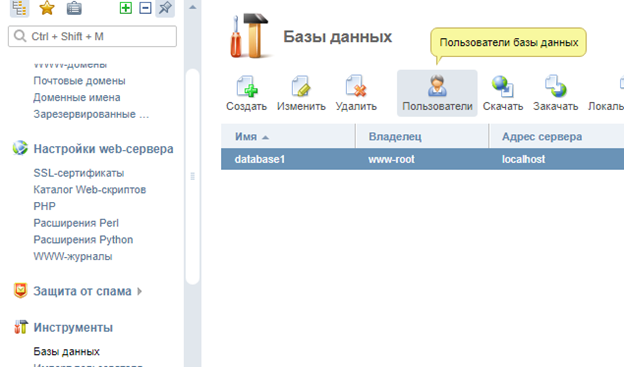Switch to the menu tree view icon
This screenshot has height=367, width=624.
(19, 8)
